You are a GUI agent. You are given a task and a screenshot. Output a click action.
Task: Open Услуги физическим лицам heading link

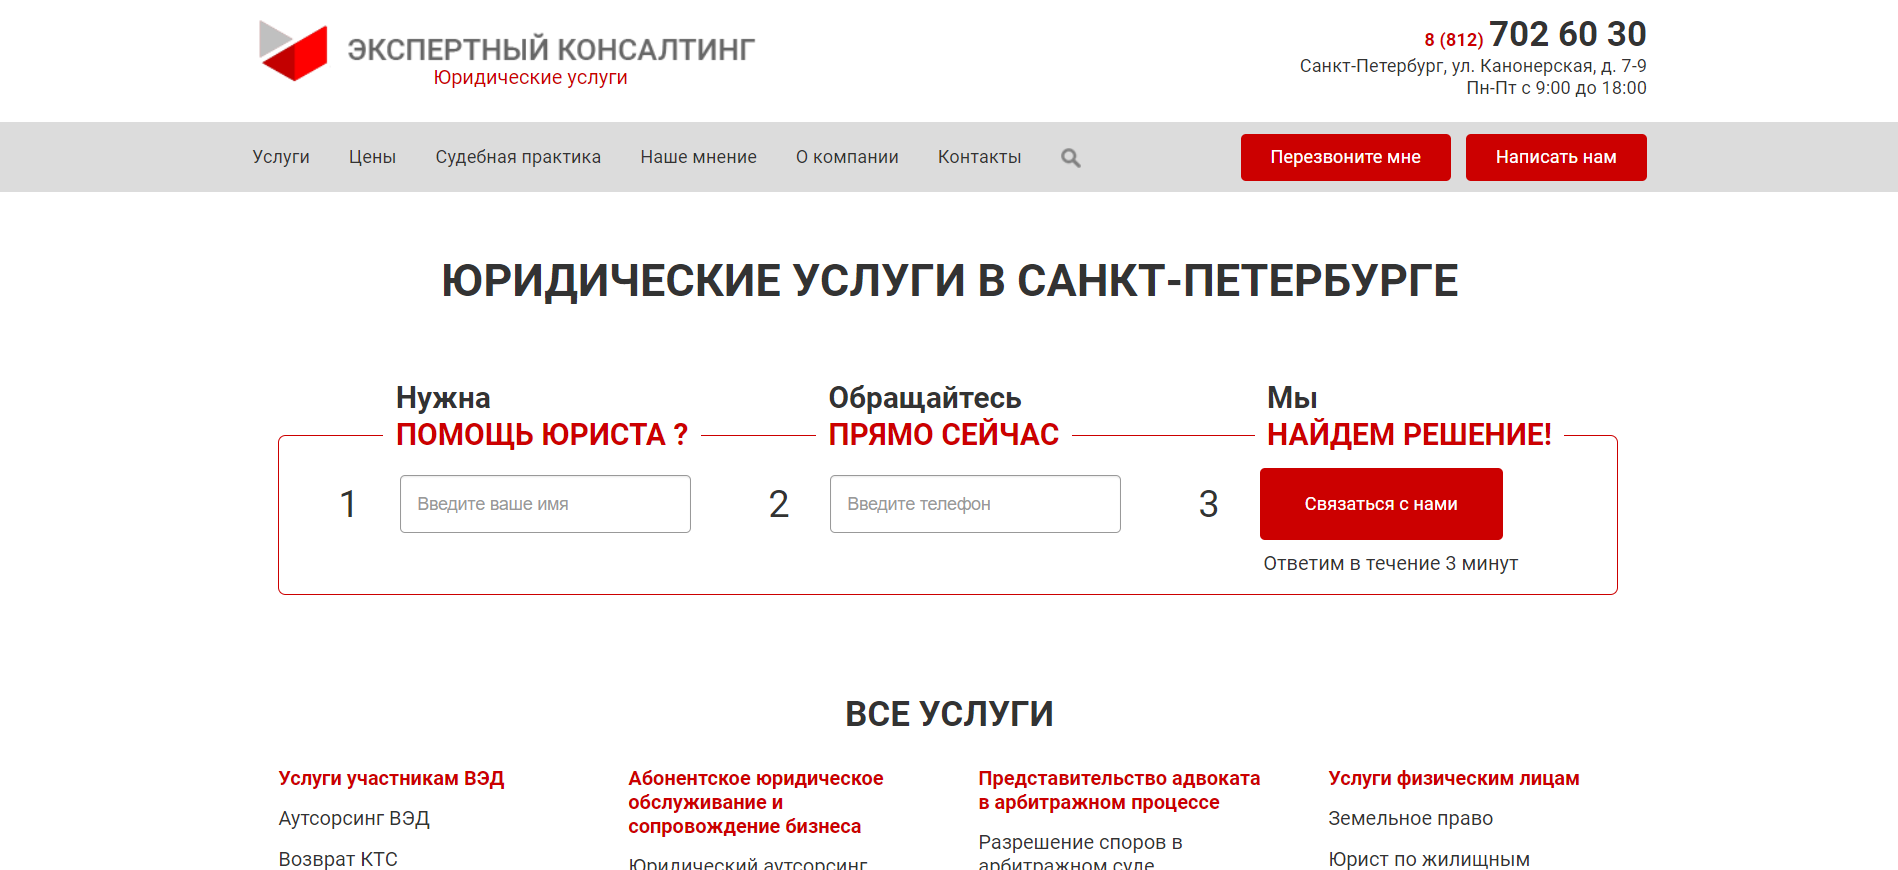[1454, 778]
